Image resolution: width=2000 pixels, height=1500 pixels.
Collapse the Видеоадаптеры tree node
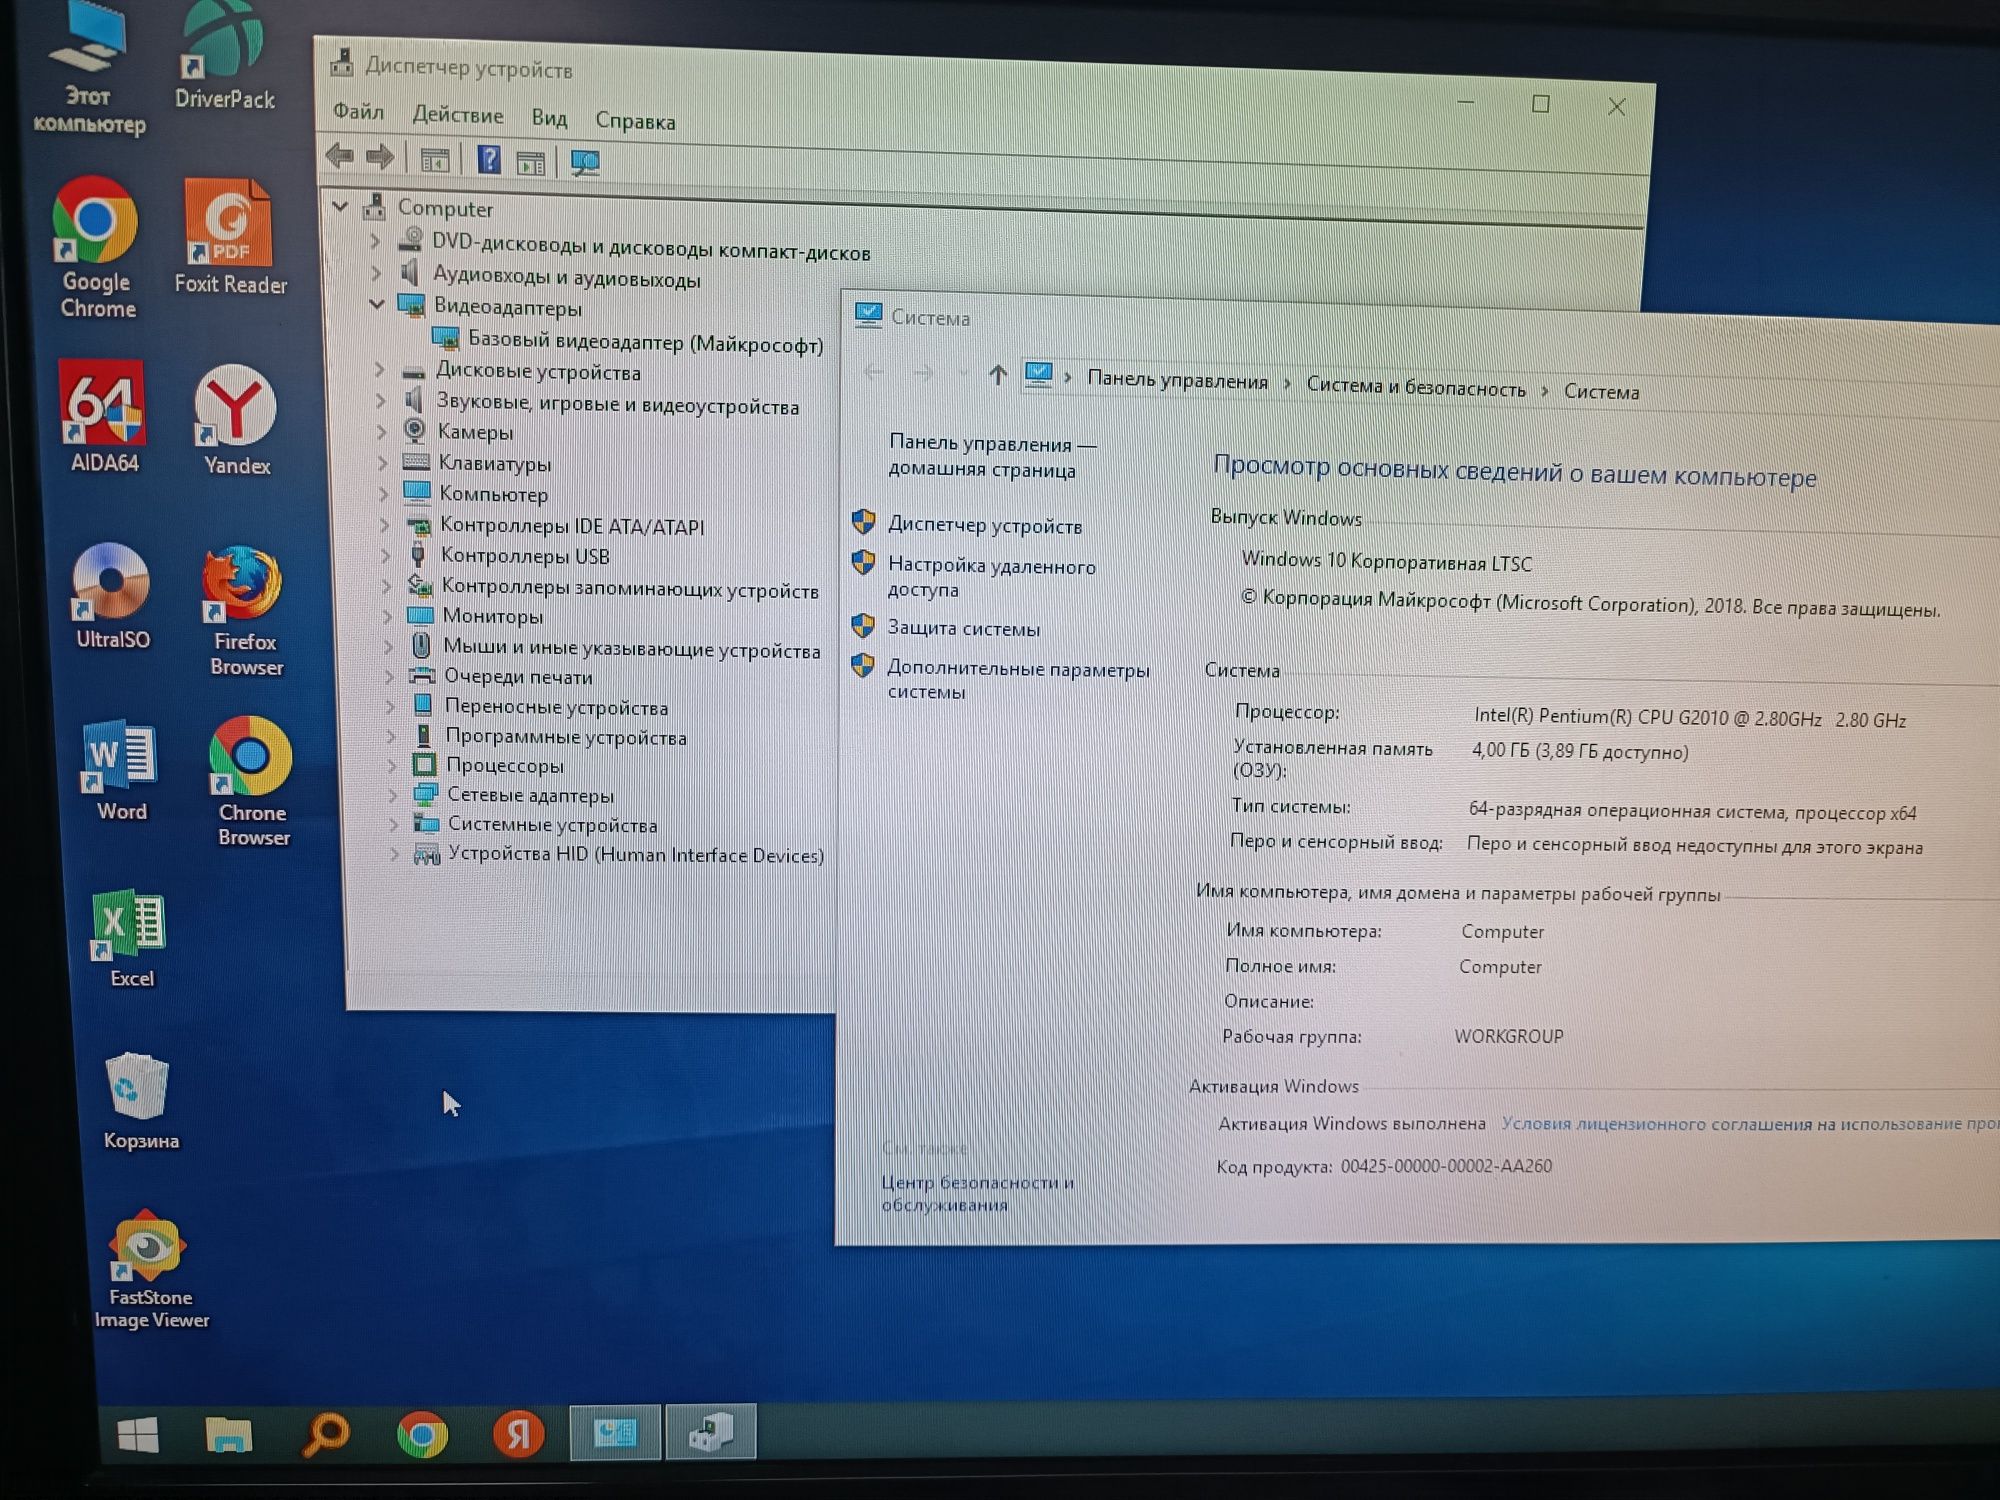pyautogui.click(x=377, y=303)
